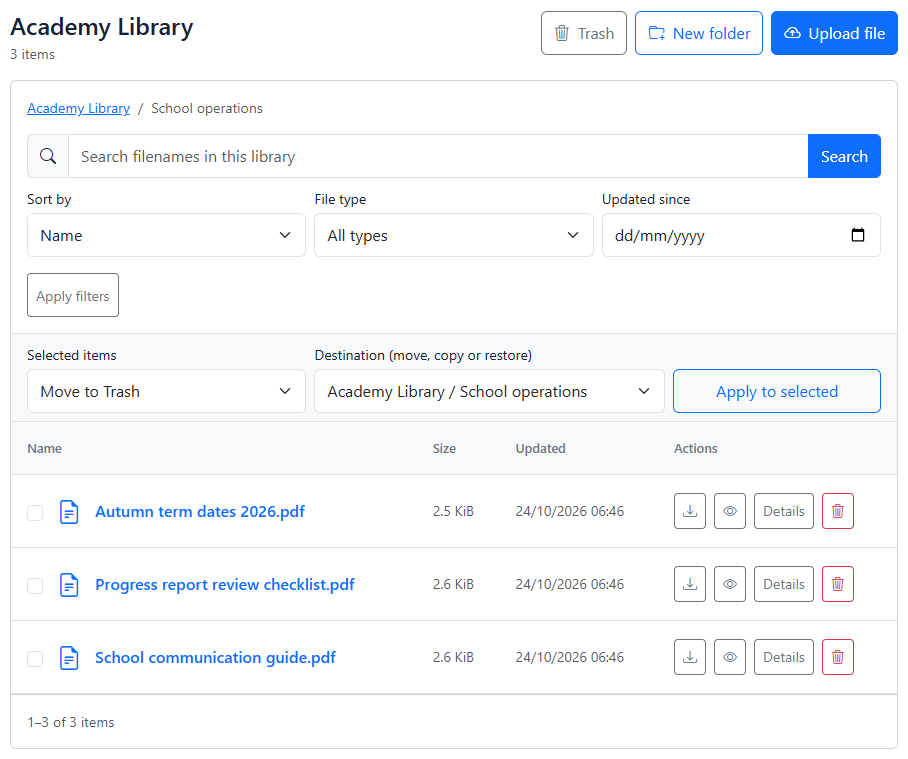Click the blue Search button
The height and width of the screenshot is (759, 908).
[x=844, y=156]
